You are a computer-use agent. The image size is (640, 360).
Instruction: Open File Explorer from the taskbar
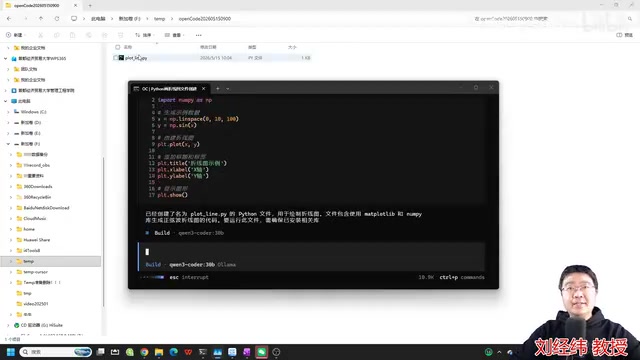pos(159,352)
